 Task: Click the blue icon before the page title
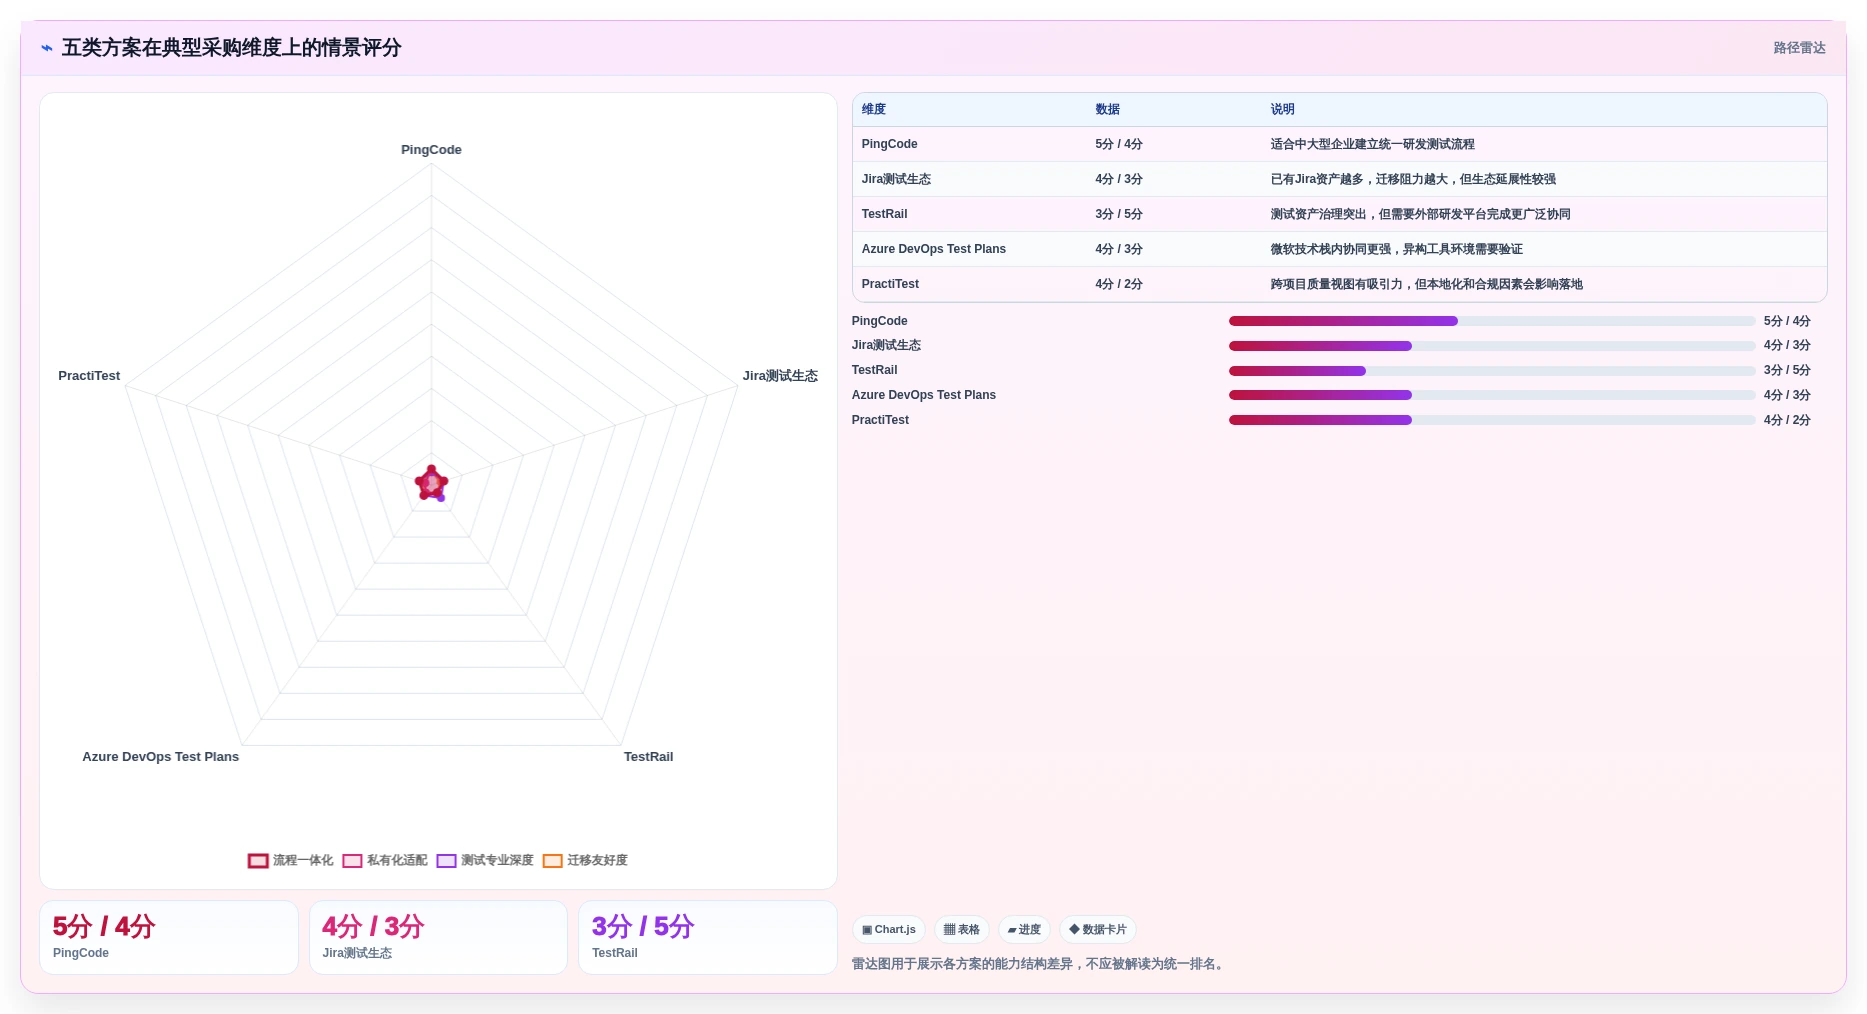(47, 48)
